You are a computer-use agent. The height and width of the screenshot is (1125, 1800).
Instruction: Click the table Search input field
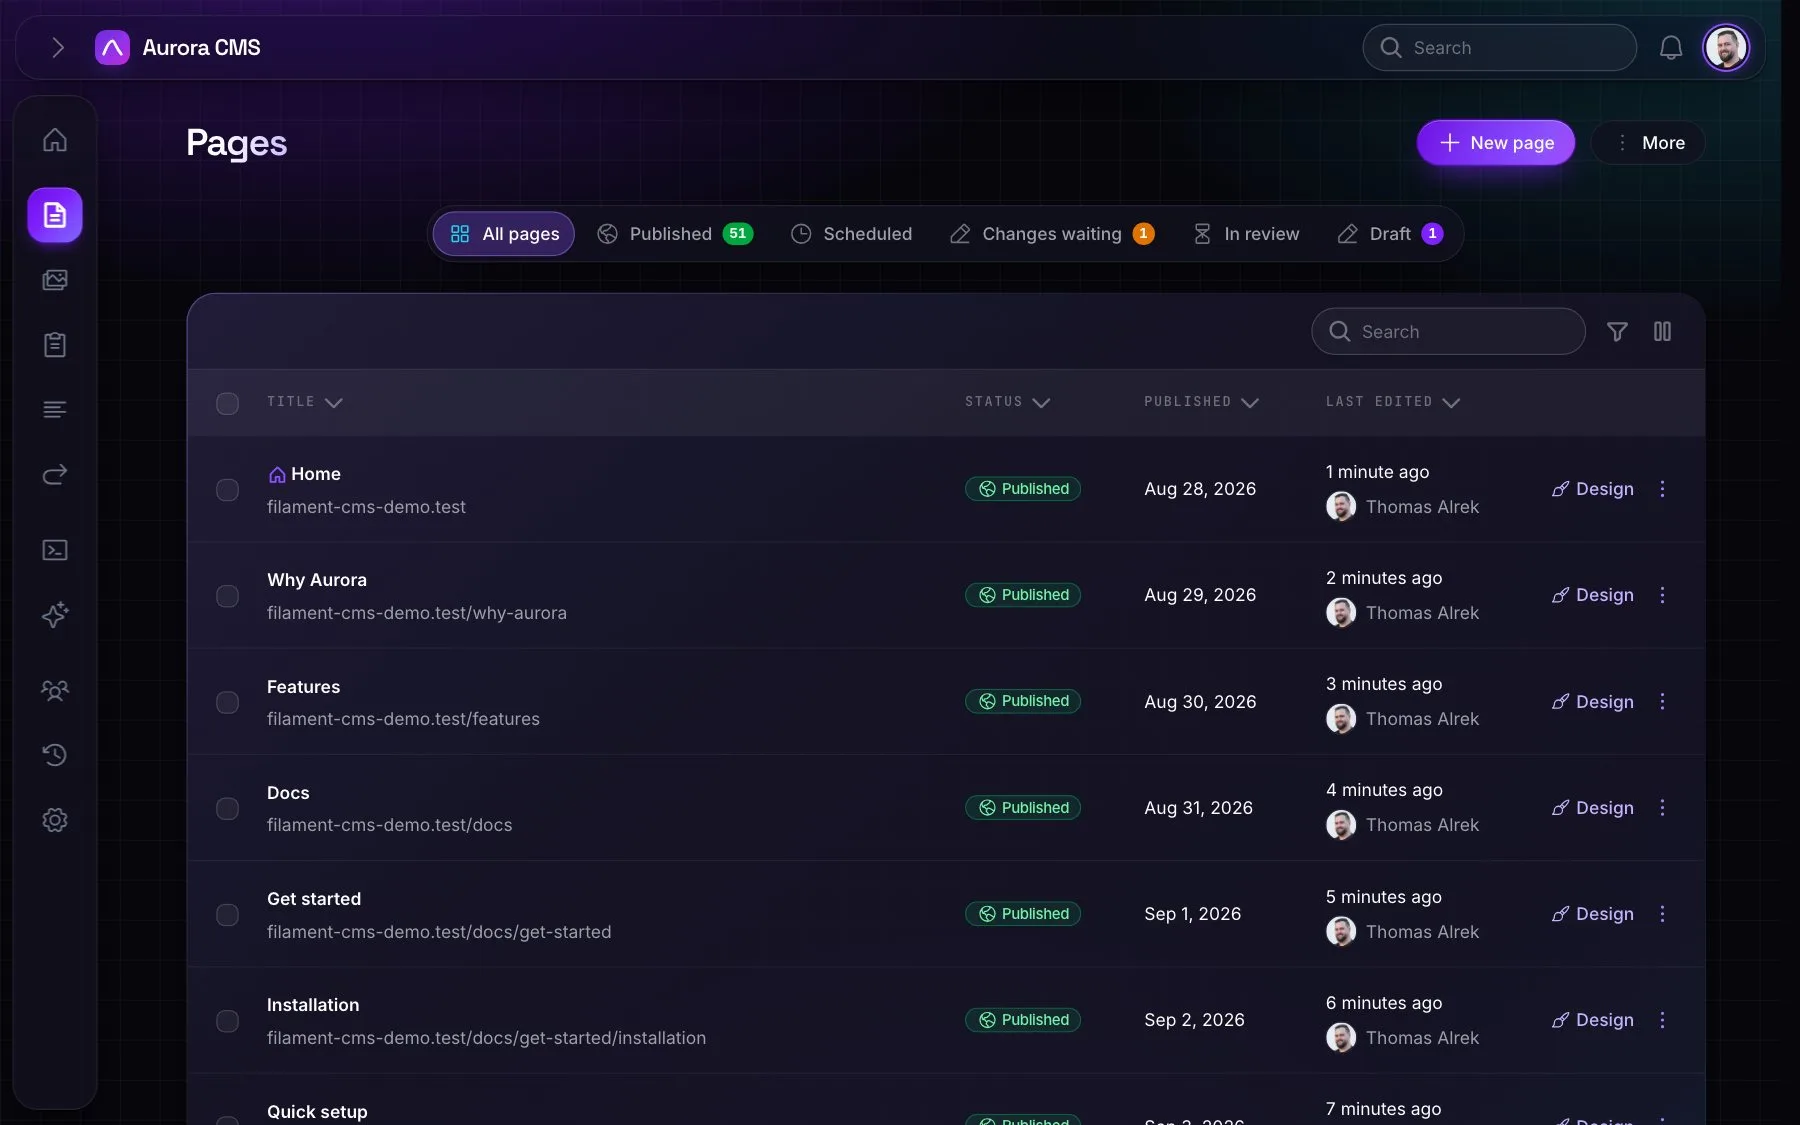tap(1448, 331)
